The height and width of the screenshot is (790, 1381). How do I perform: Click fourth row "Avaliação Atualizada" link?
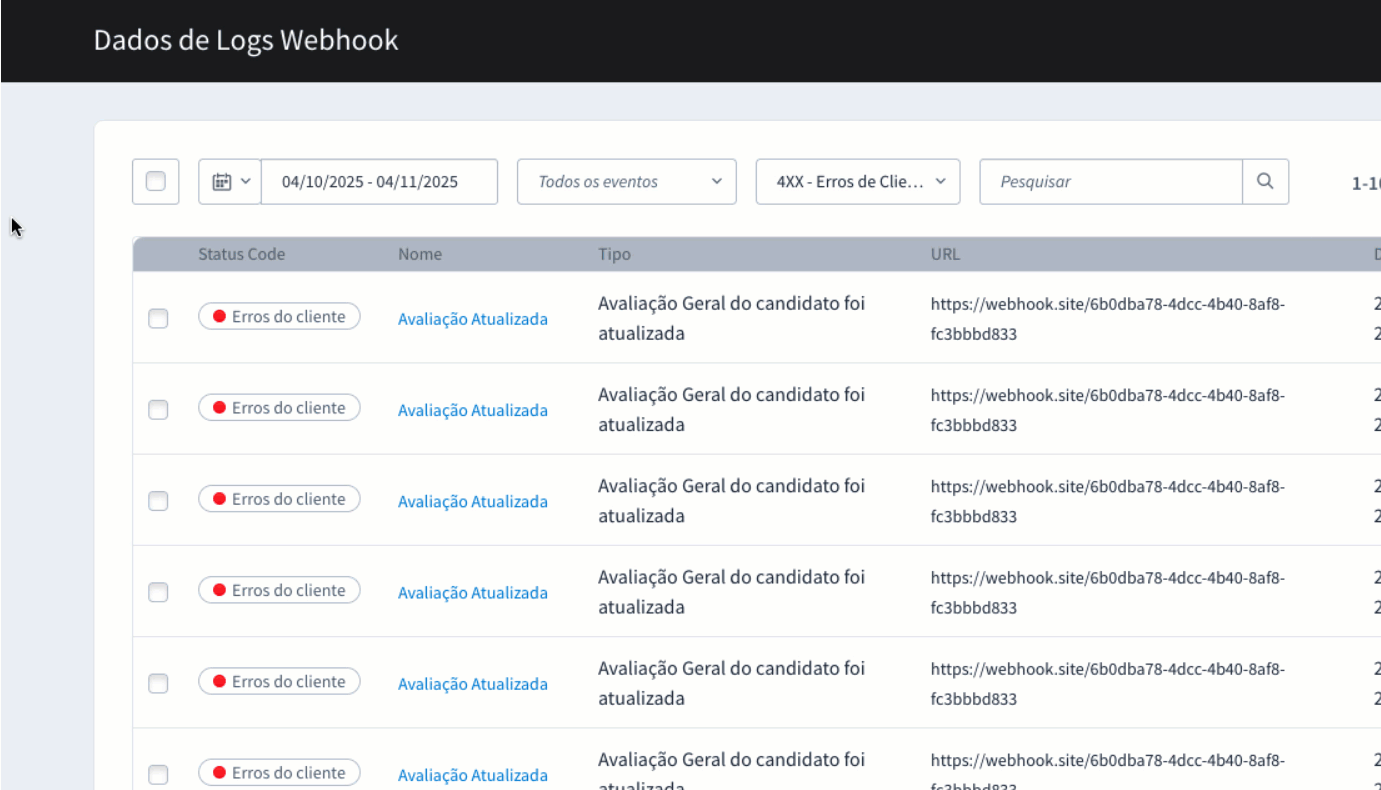coord(472,592)
